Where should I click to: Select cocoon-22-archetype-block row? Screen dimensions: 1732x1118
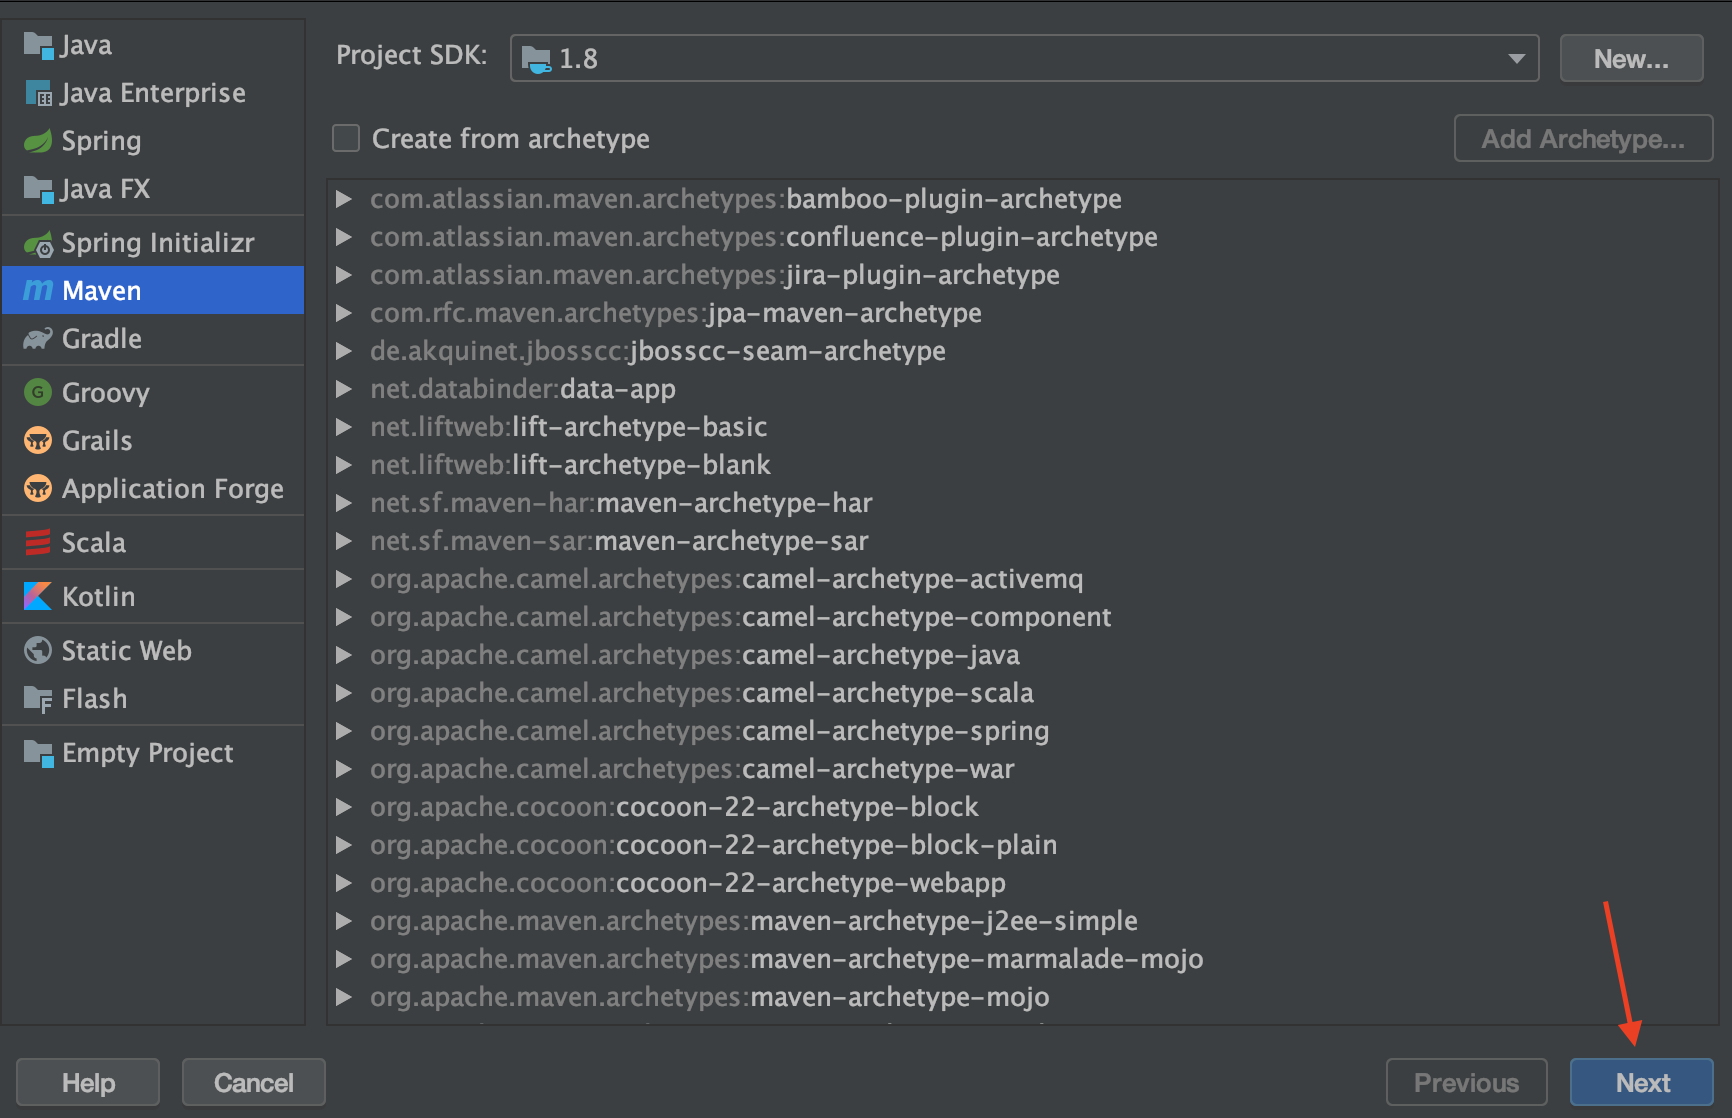point(1022,807)
